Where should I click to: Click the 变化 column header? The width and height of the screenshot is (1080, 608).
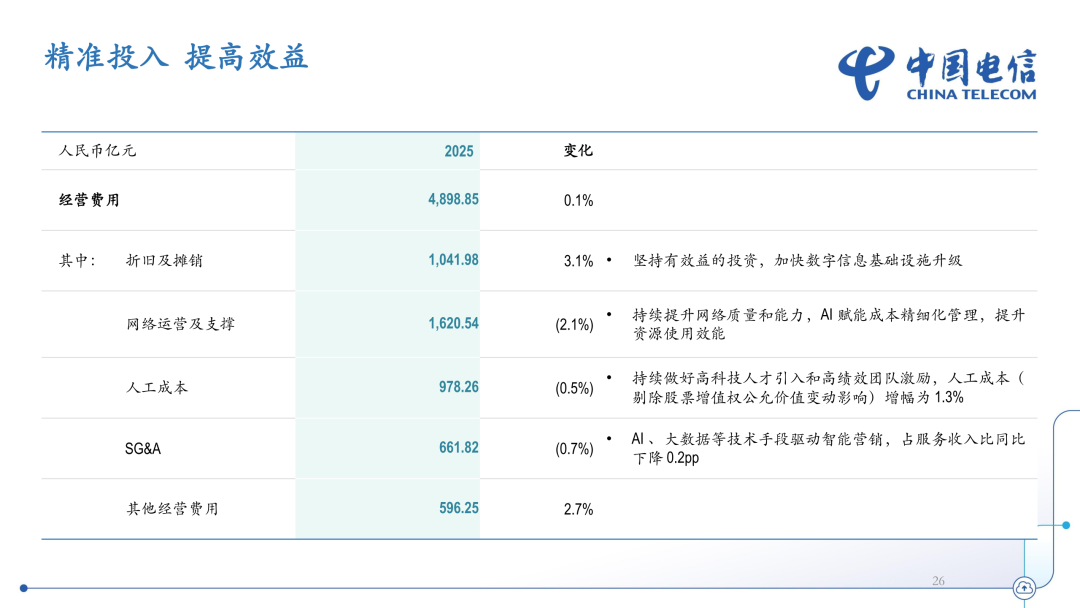tap(578, 151)
